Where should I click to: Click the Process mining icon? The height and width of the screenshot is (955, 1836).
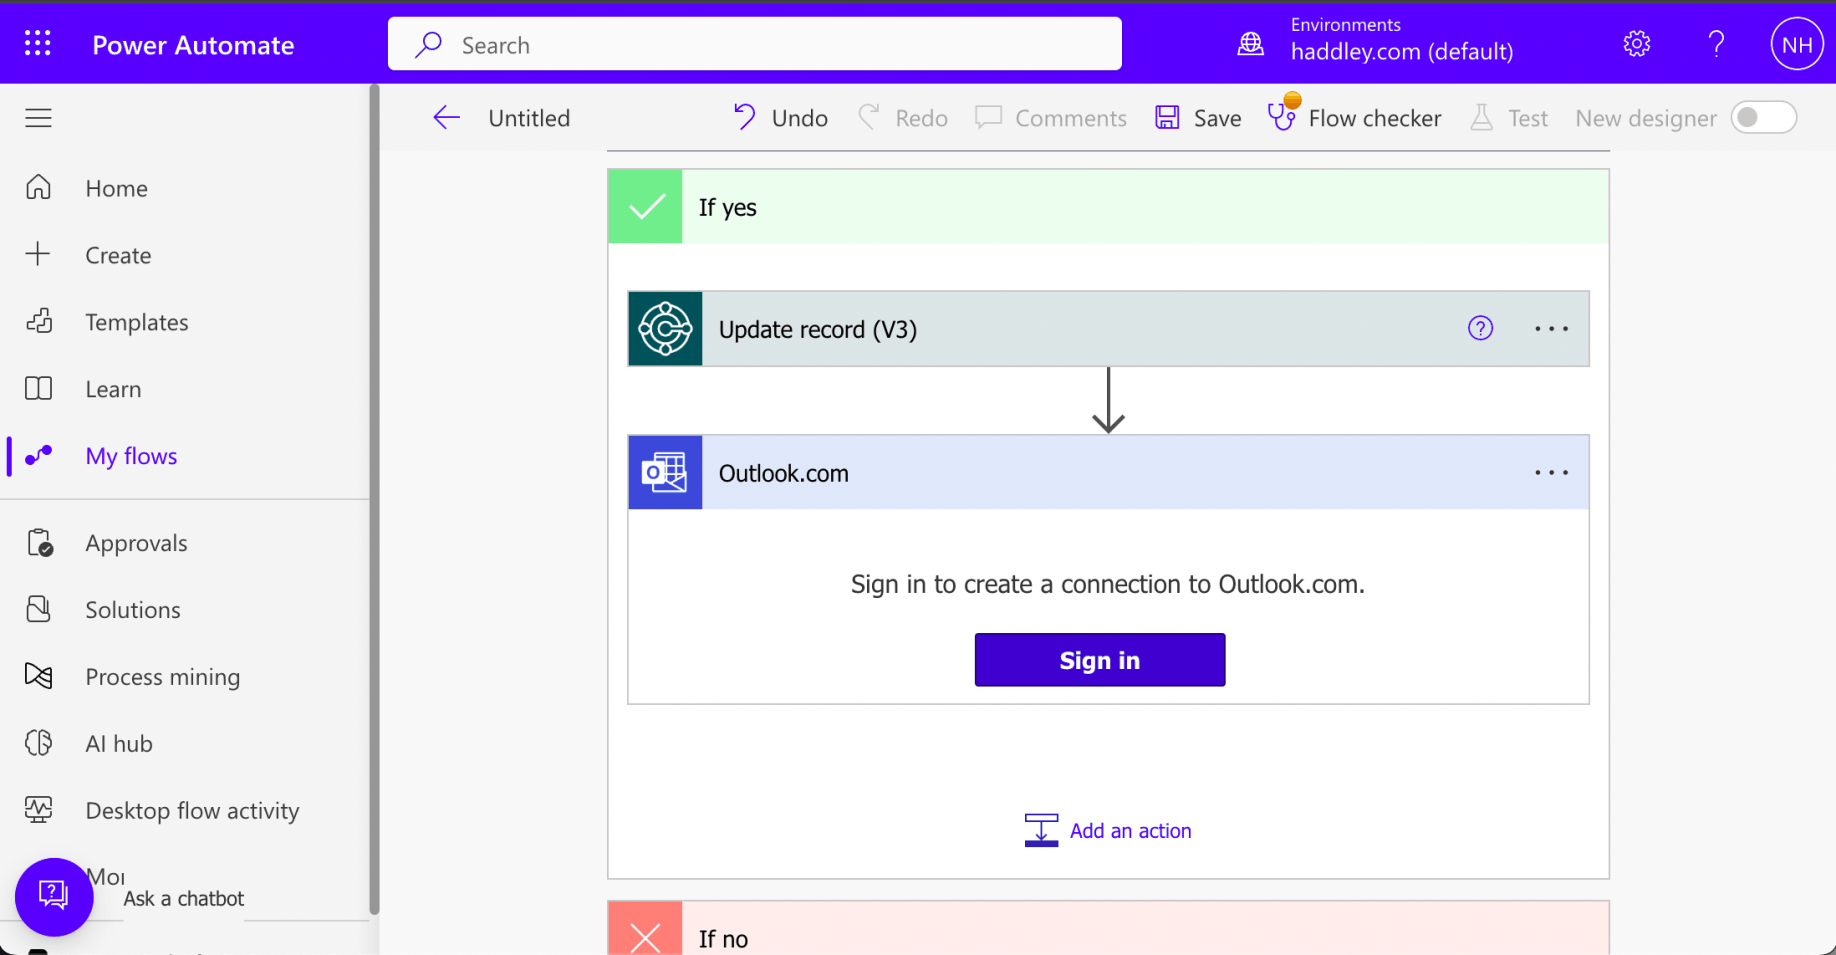coord(38,676)
